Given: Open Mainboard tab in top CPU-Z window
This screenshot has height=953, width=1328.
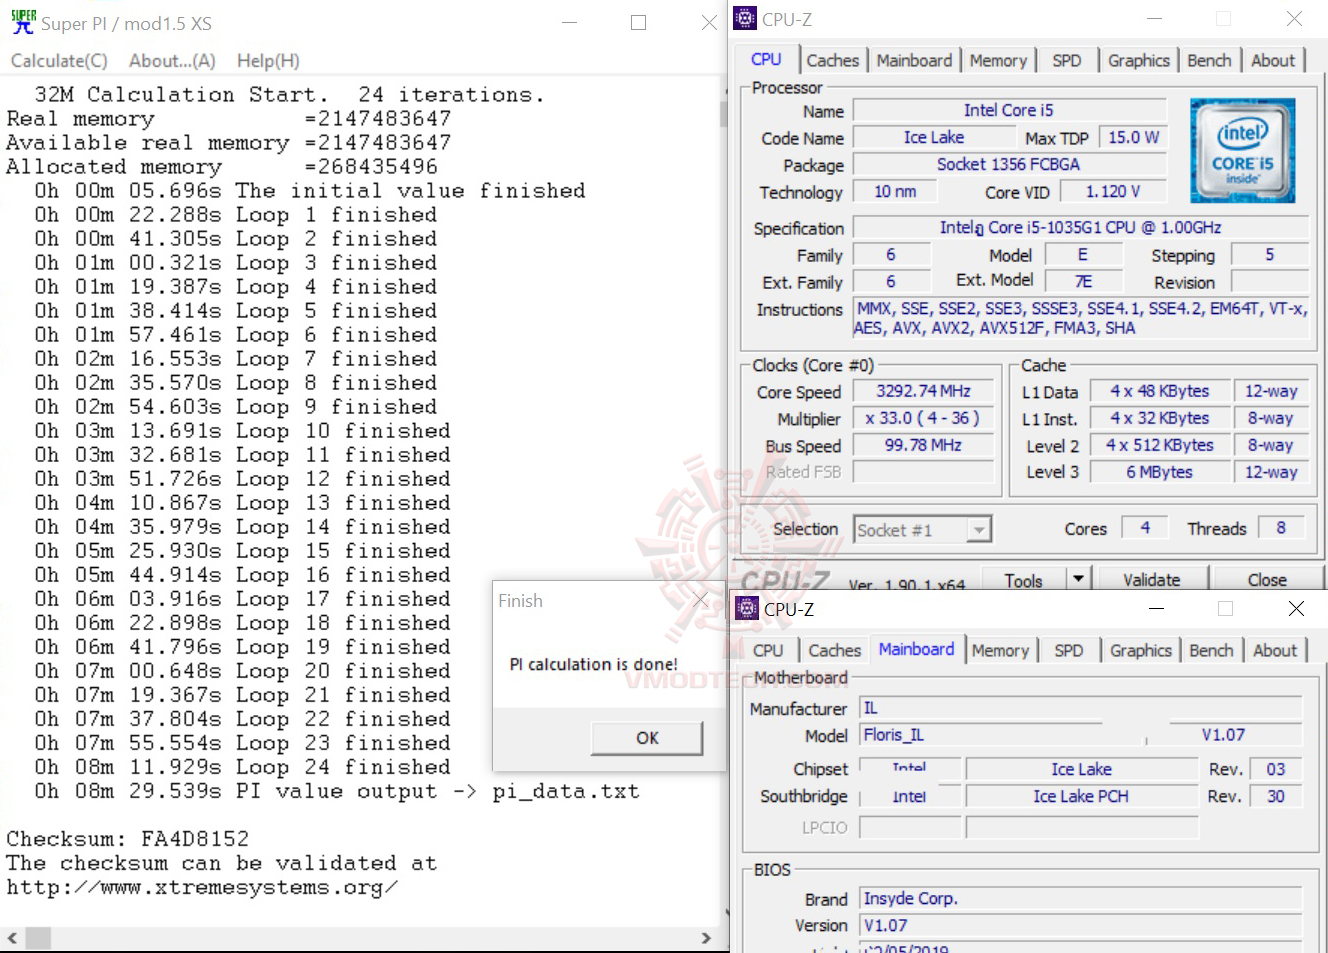Looking at the screenshot, I should click(x=914, y=60).
